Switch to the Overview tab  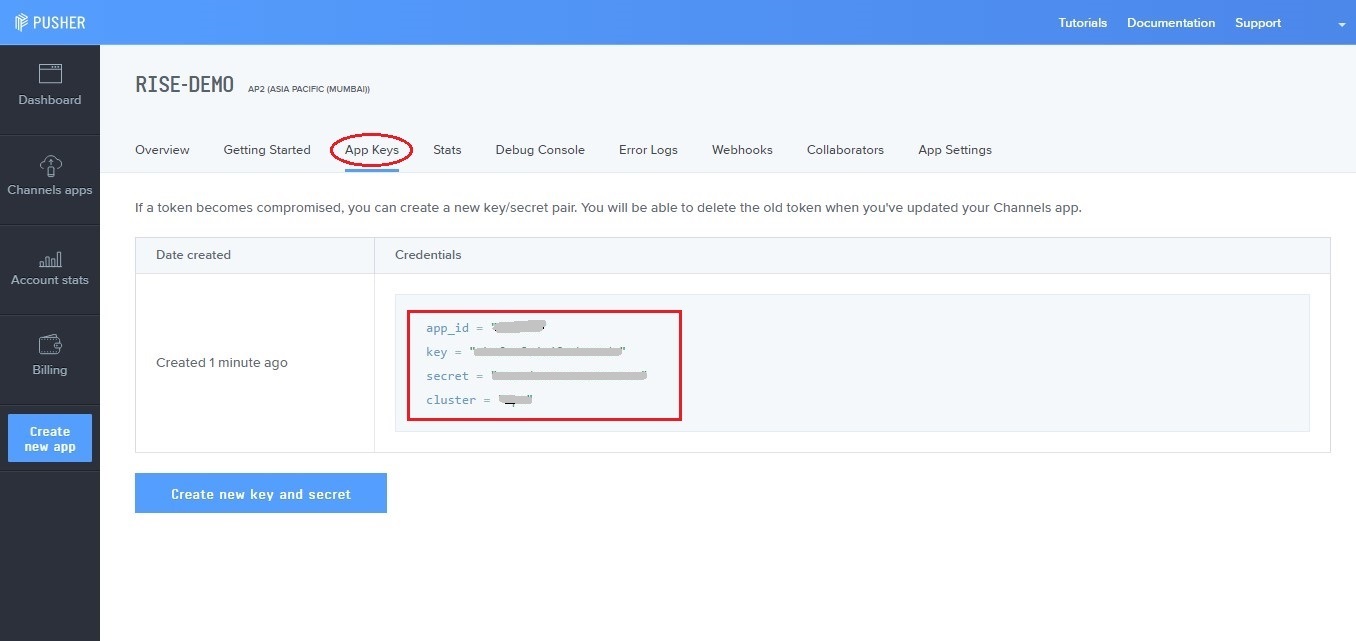point(162,150)
